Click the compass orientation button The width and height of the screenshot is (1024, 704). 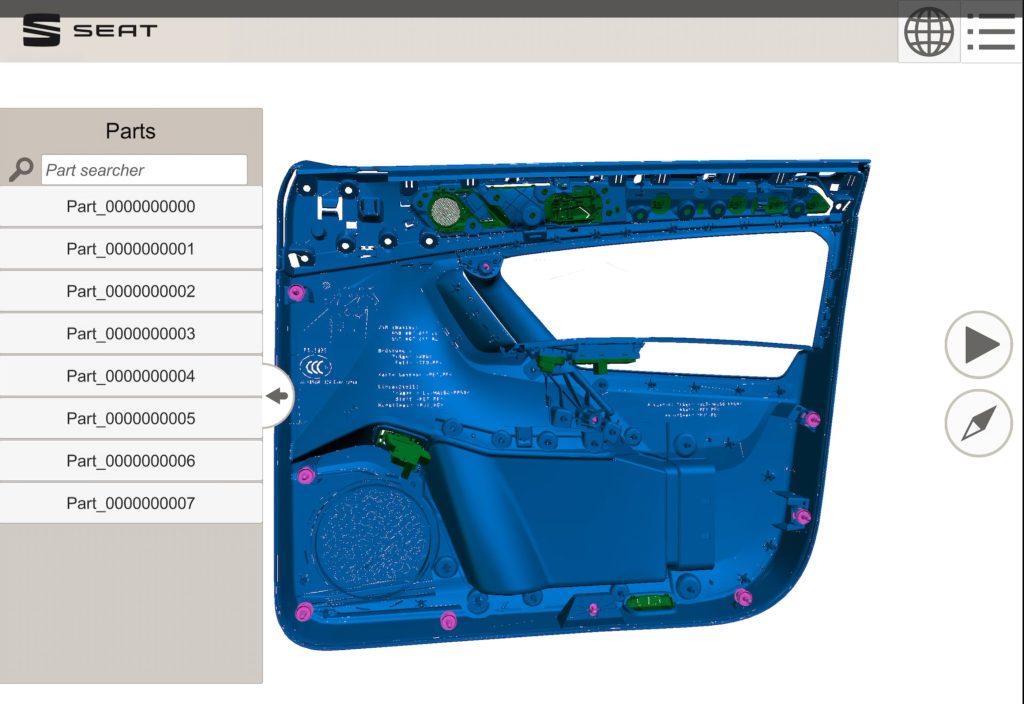click(979, 423)
